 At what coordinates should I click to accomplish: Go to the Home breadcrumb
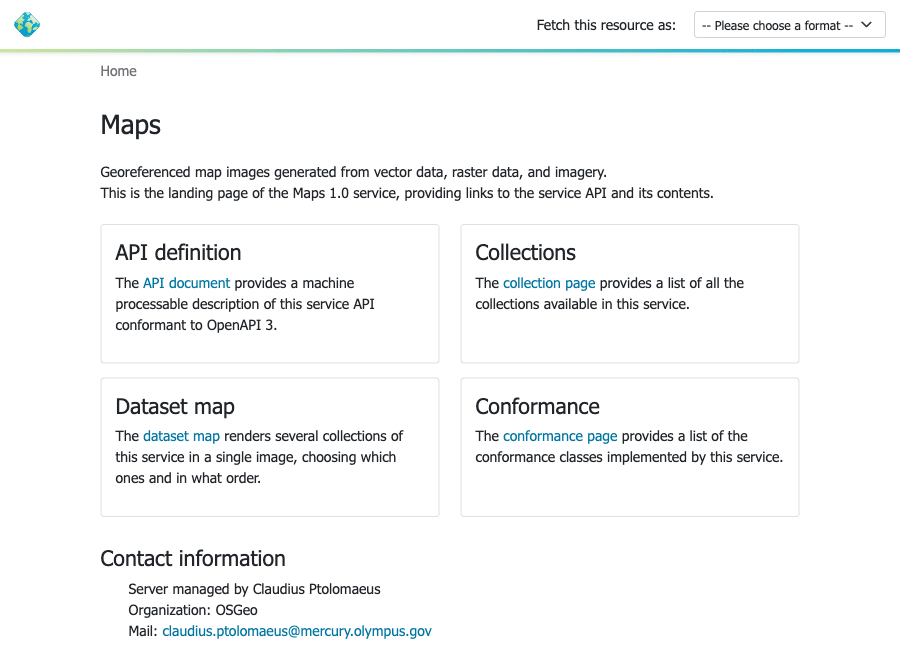(x=118, y=71)
